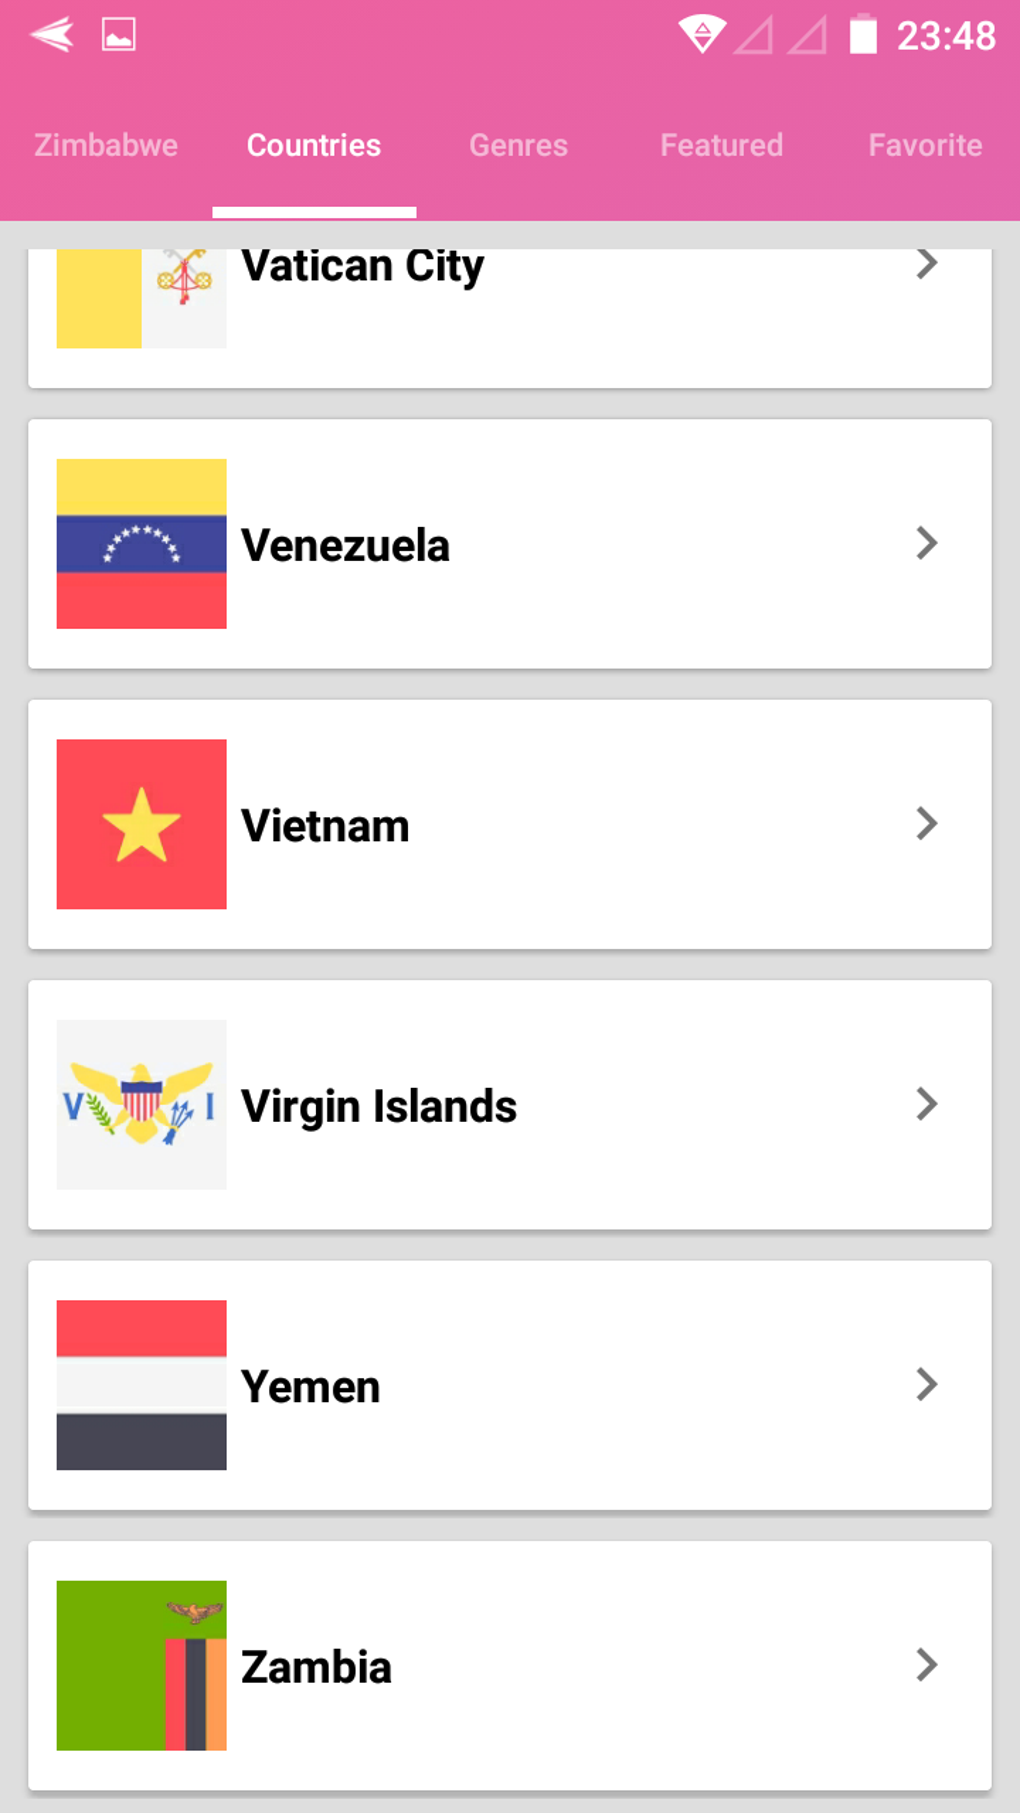1020x1813 pixels.
Task: Tap the Virgin Islands flag icon
Action: [x=141, y=1105]
